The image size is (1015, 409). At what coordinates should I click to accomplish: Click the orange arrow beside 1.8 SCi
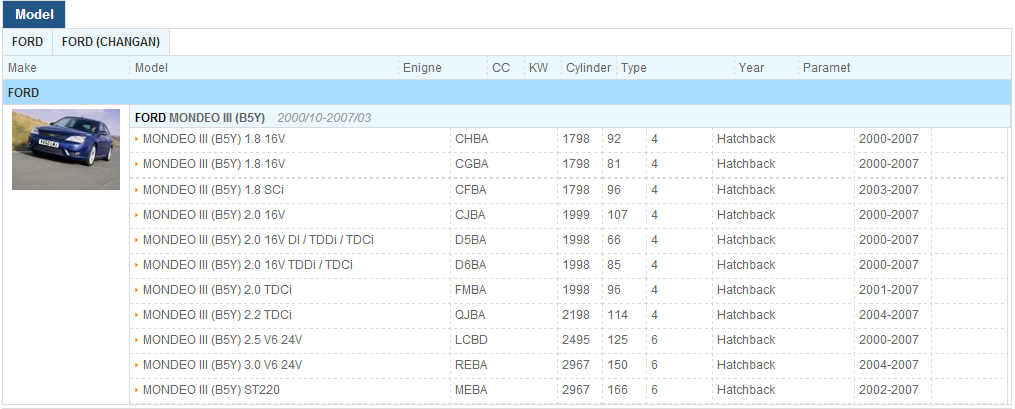coord(137,190)
